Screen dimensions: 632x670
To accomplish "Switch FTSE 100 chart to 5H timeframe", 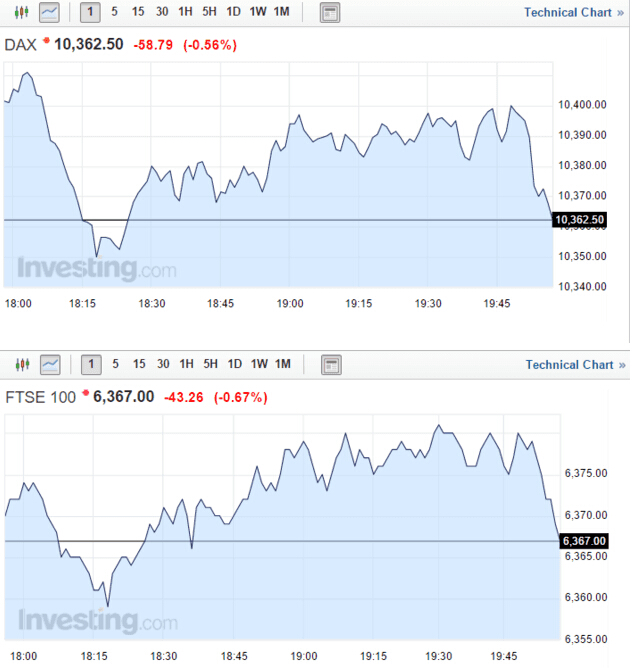I will pyautogui.click(x=209, y=364).
